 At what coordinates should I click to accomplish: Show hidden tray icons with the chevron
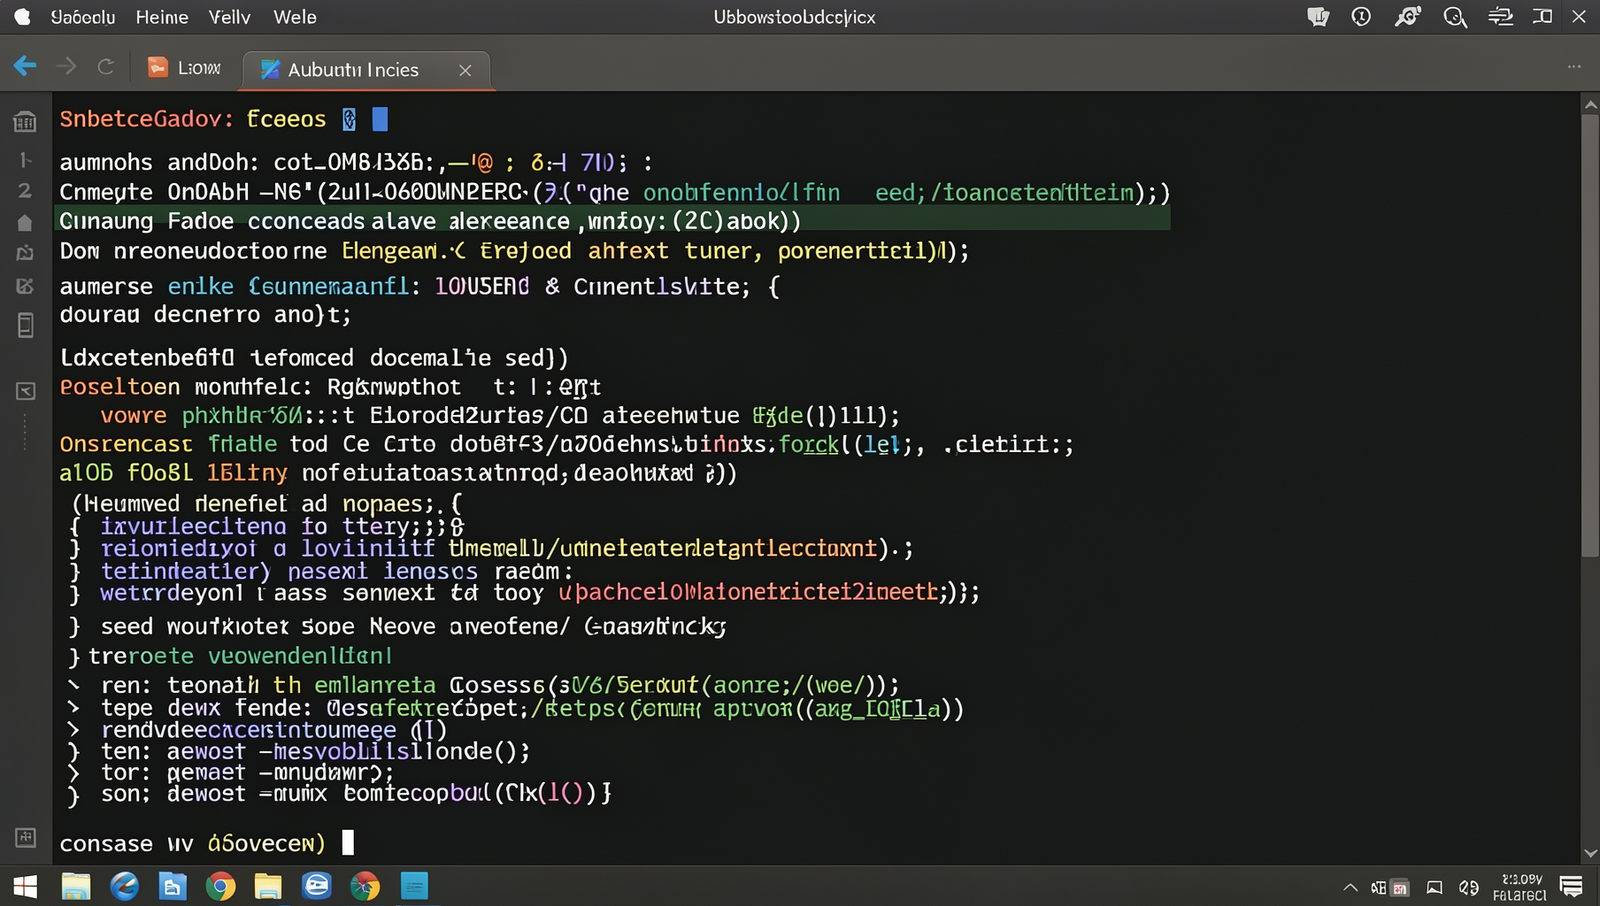(x=1350, y=887)
